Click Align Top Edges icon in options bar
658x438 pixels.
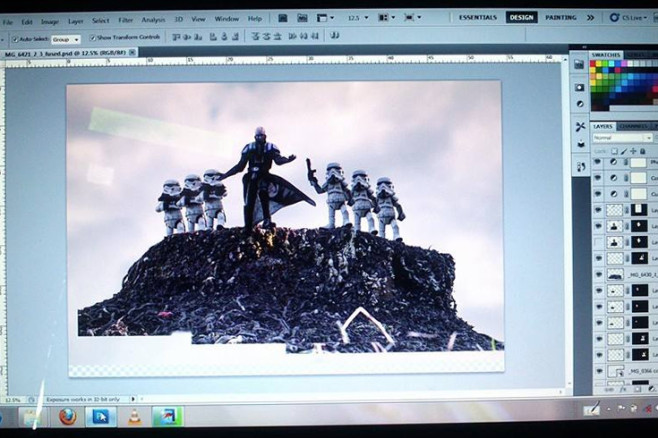176,37
